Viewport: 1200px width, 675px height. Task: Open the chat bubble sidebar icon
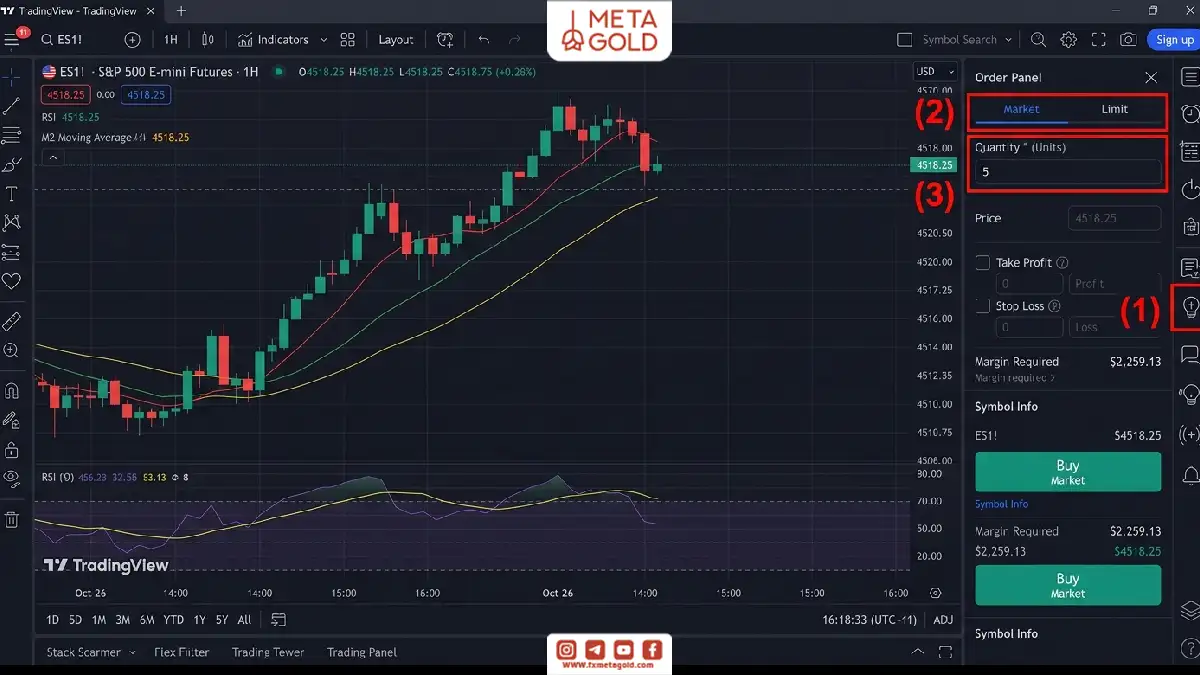tap(1190, 353)
